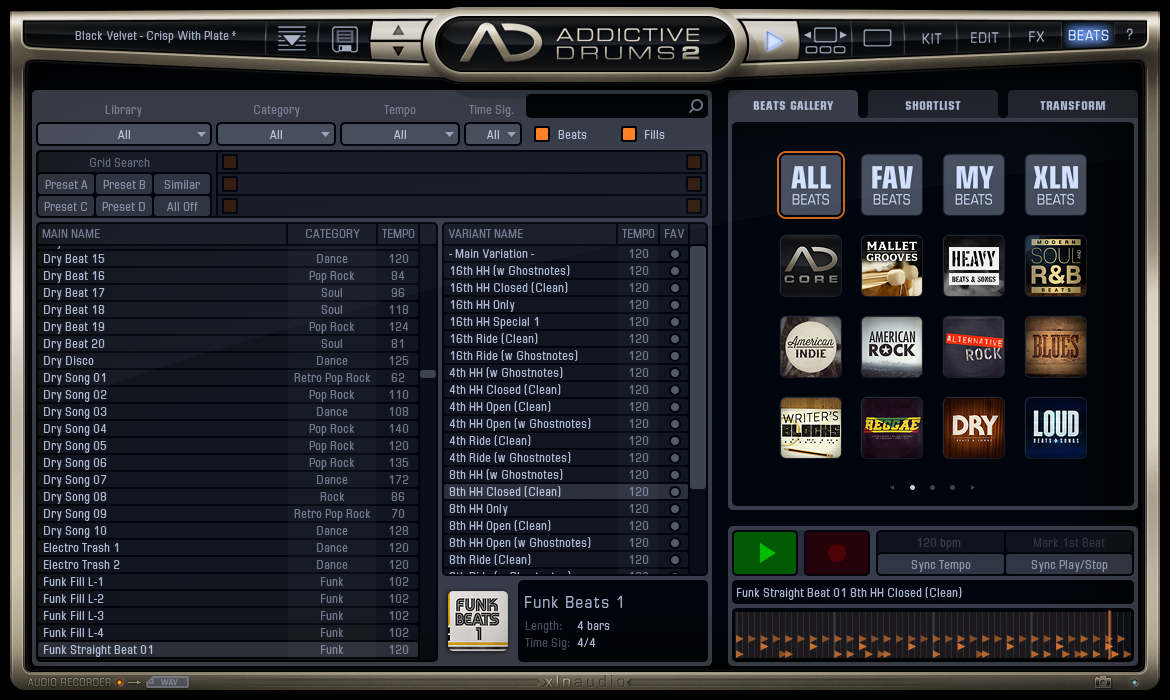The height and width of the screenshot is (700, 1170).
Task: Mark 8th HH Closed (Clean) as favorite
Action: click(x=675, y=492)
